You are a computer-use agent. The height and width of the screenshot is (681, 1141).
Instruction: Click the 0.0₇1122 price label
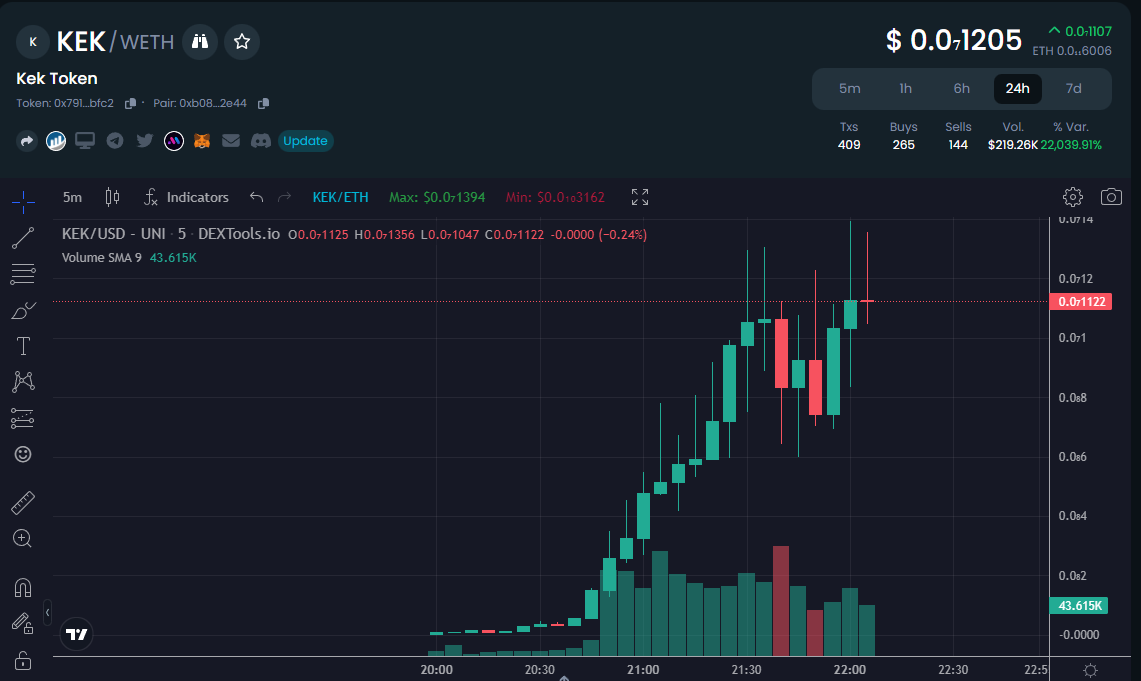pyautogui.click(x=1081, y=301)
